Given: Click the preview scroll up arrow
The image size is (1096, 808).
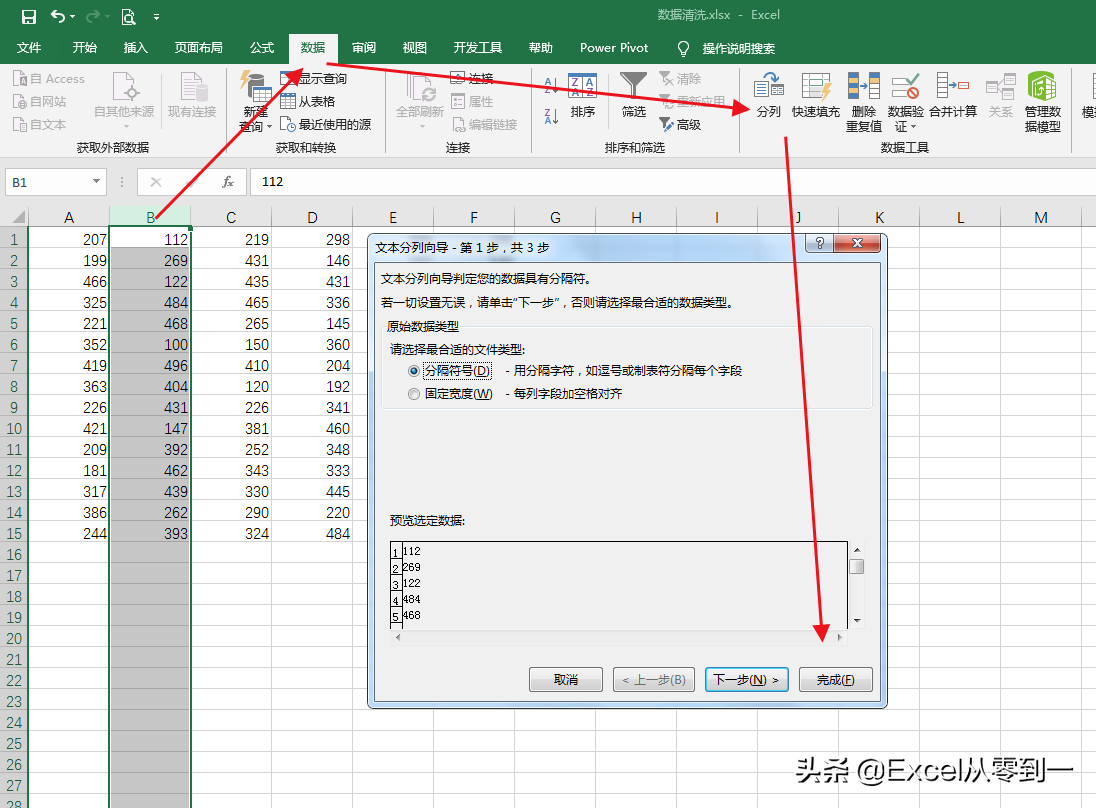Looking at the screenshot, I should tap(857, 550).
